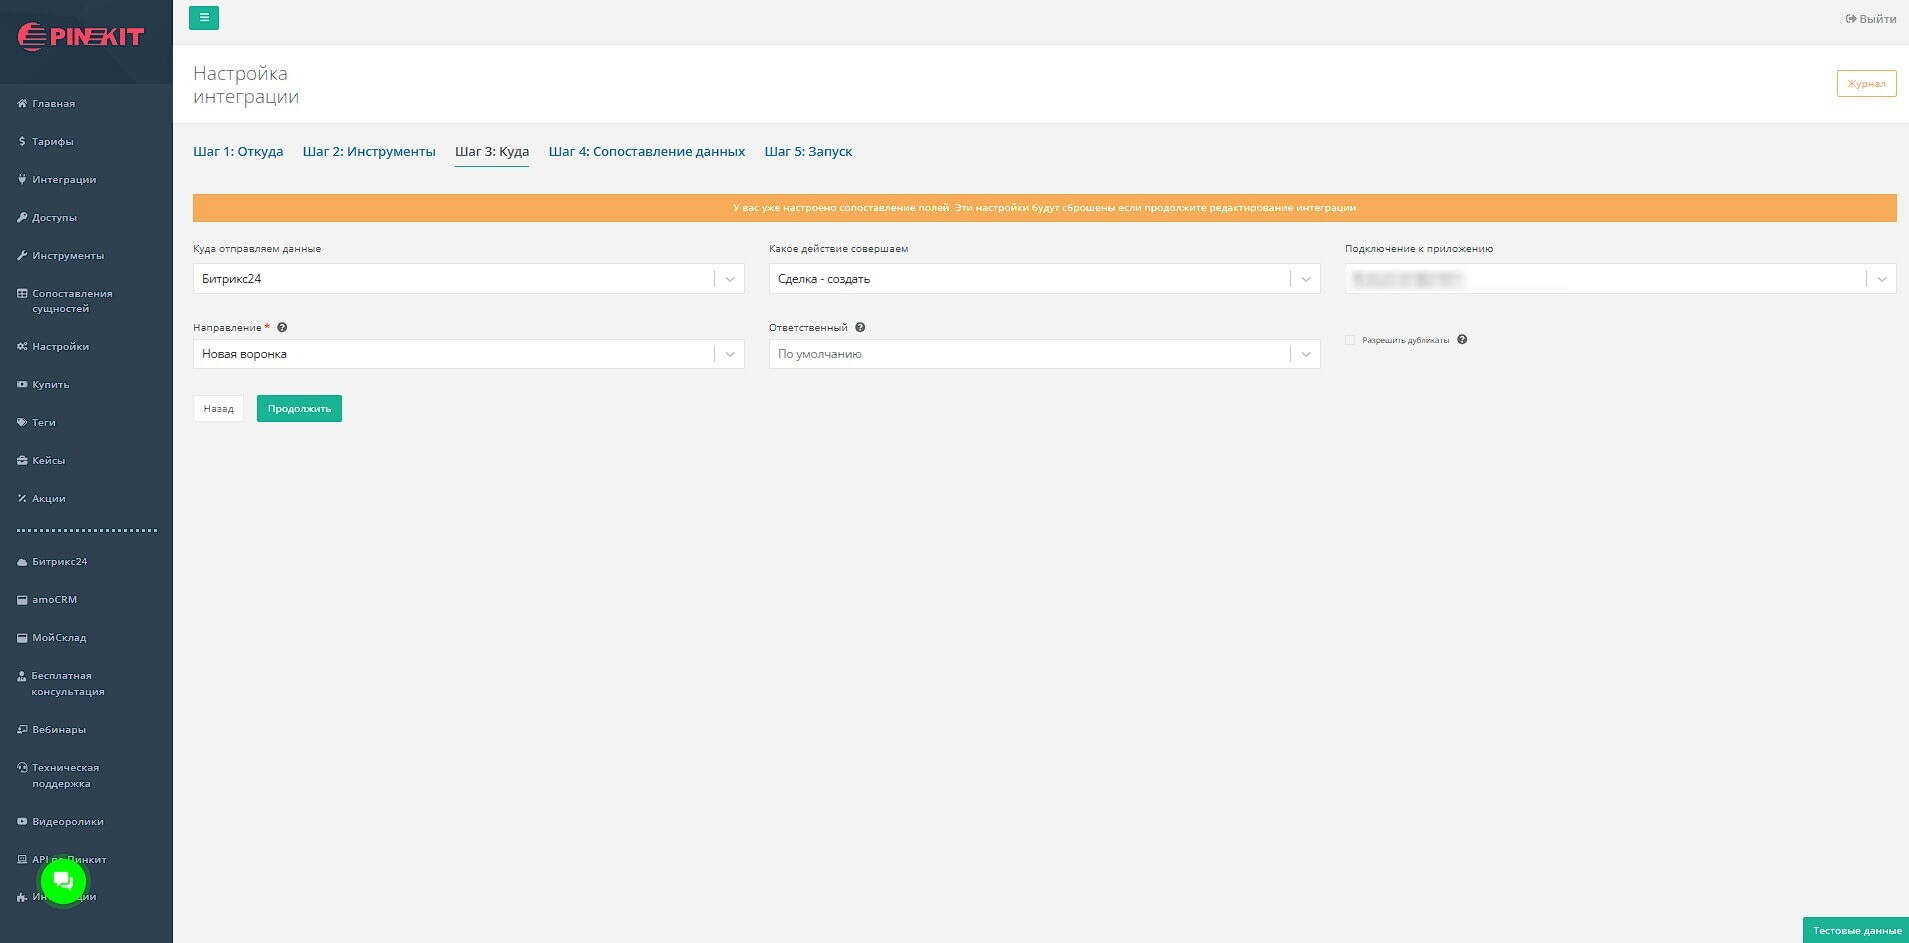Click help icon beside Разрешить дубликаты

[1462, 340]
